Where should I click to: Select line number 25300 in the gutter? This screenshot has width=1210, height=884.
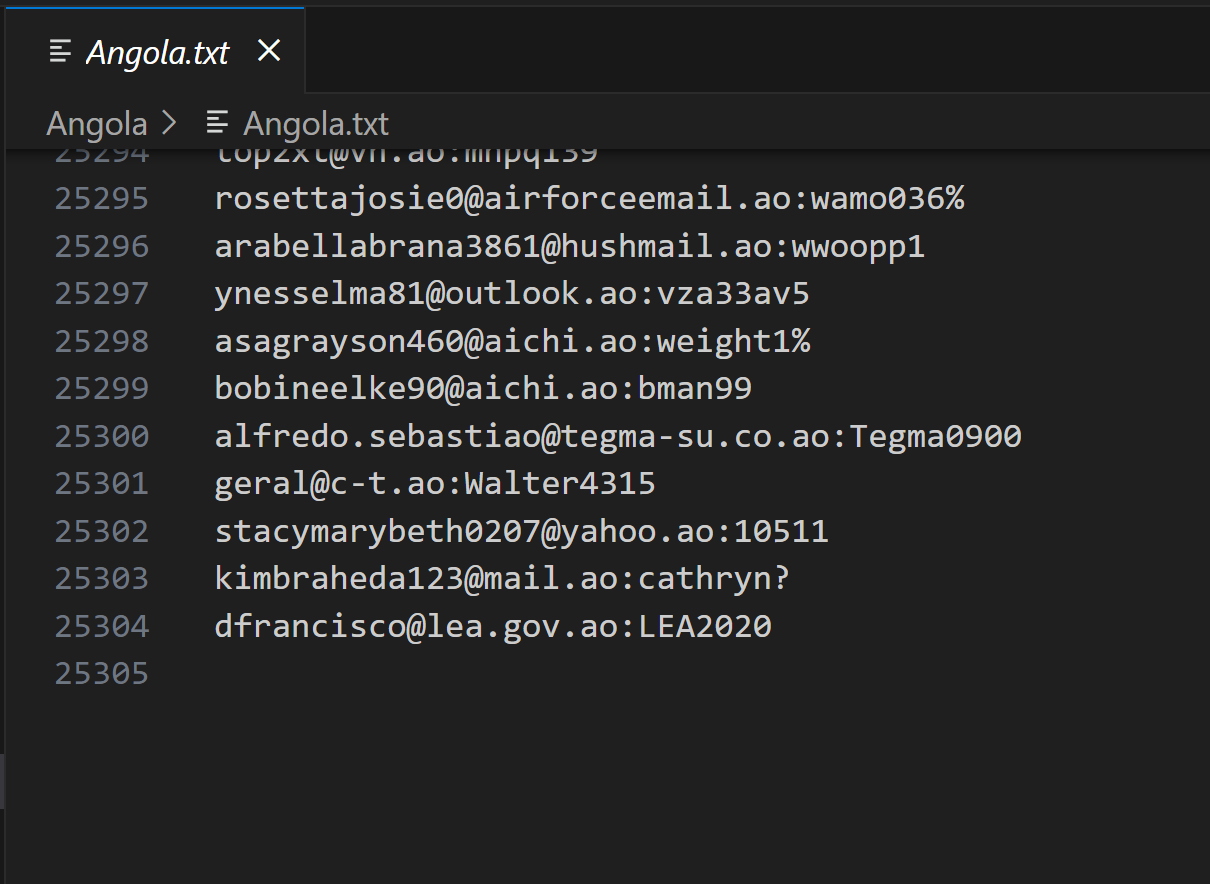point(102,436)
